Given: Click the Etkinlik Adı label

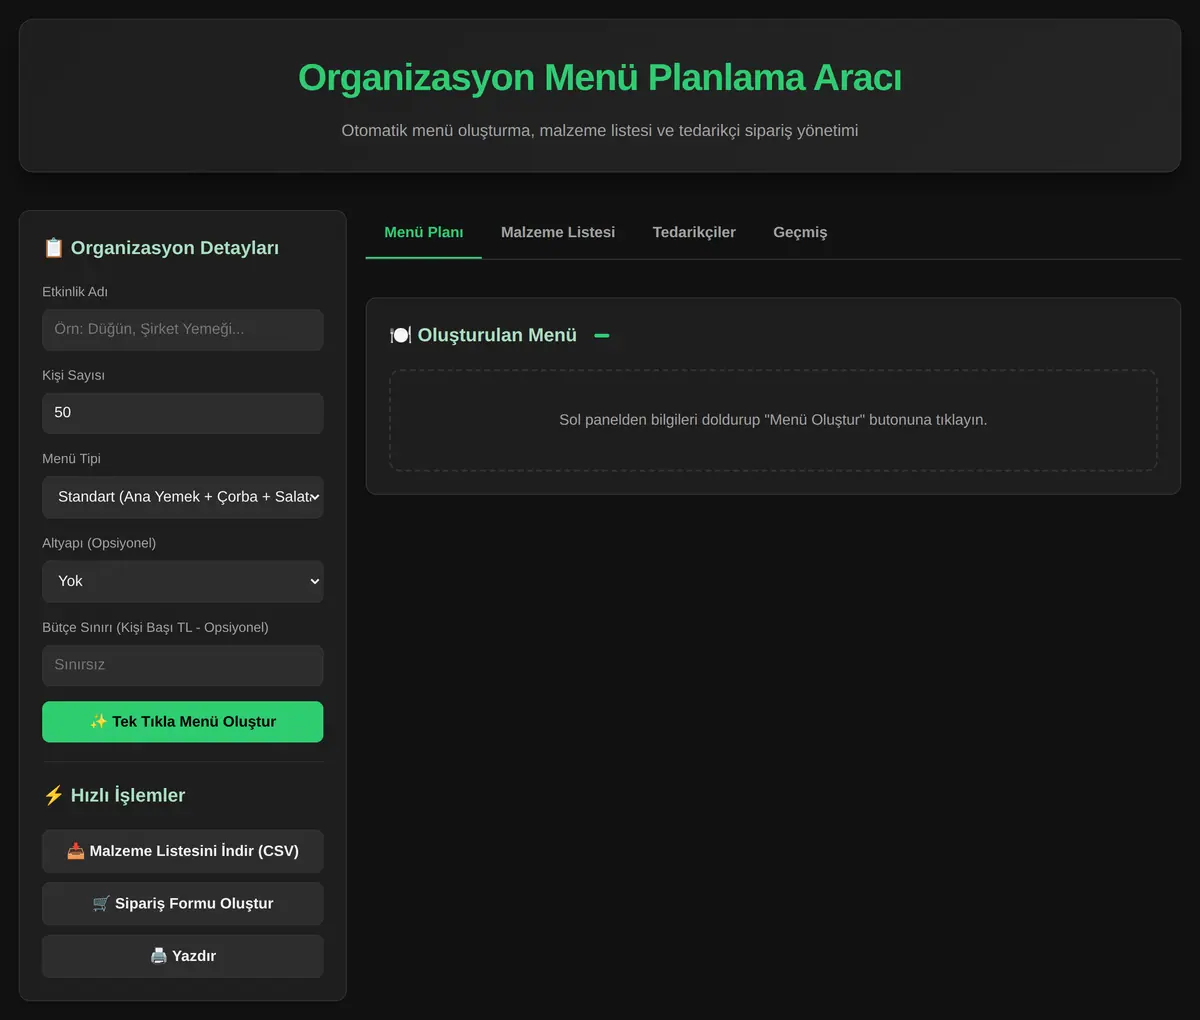Looking at the screenshot, I should coord(75,292).
